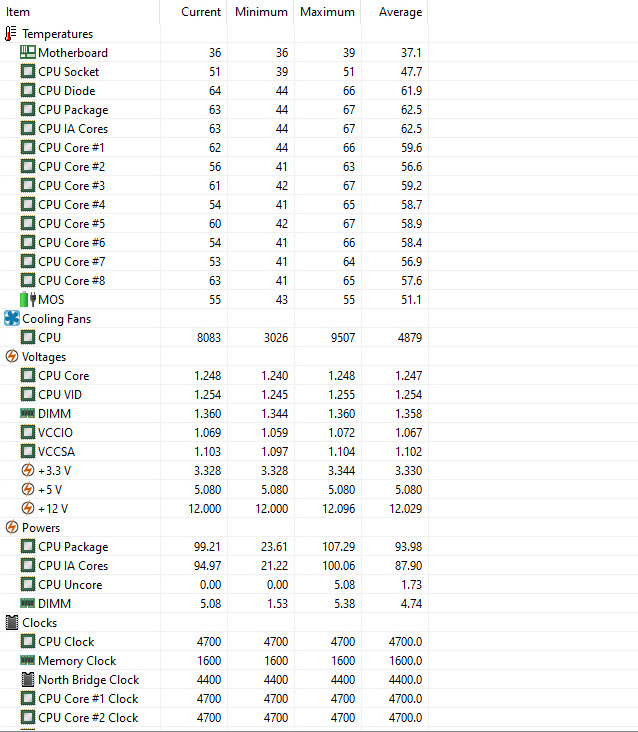Select the CPU Core #2 Clock label

[89, 718]
